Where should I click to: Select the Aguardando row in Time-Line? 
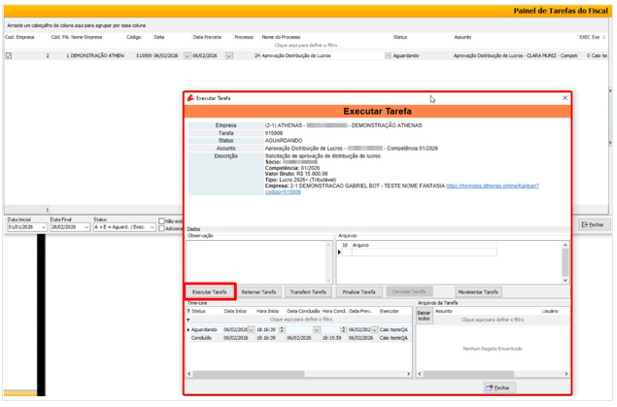(x=205, y=329)
